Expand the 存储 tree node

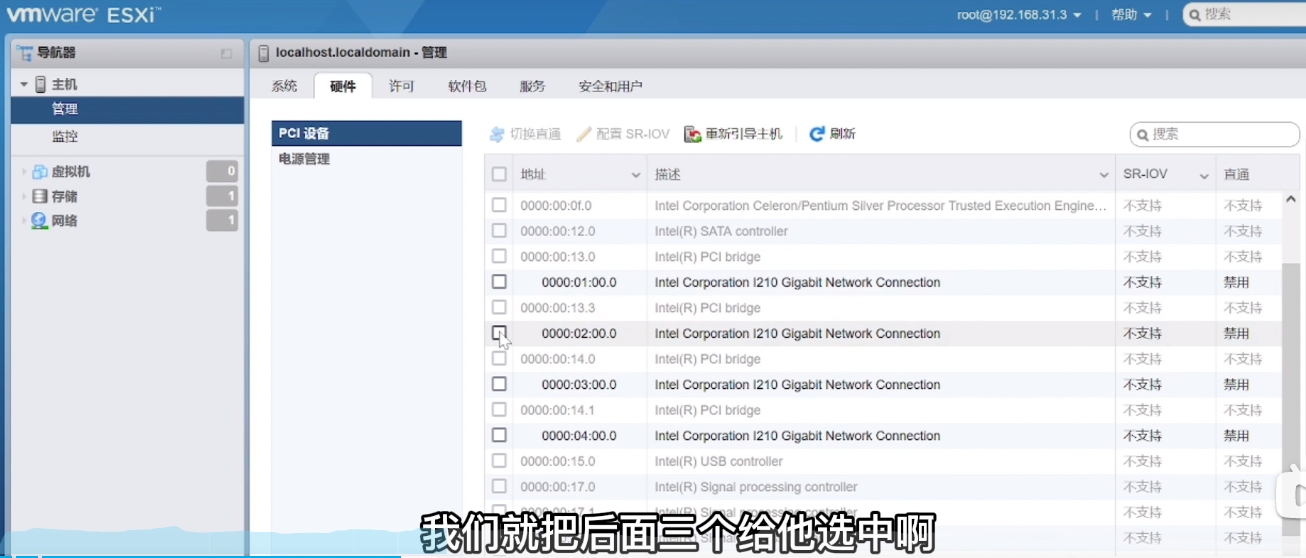24,197
